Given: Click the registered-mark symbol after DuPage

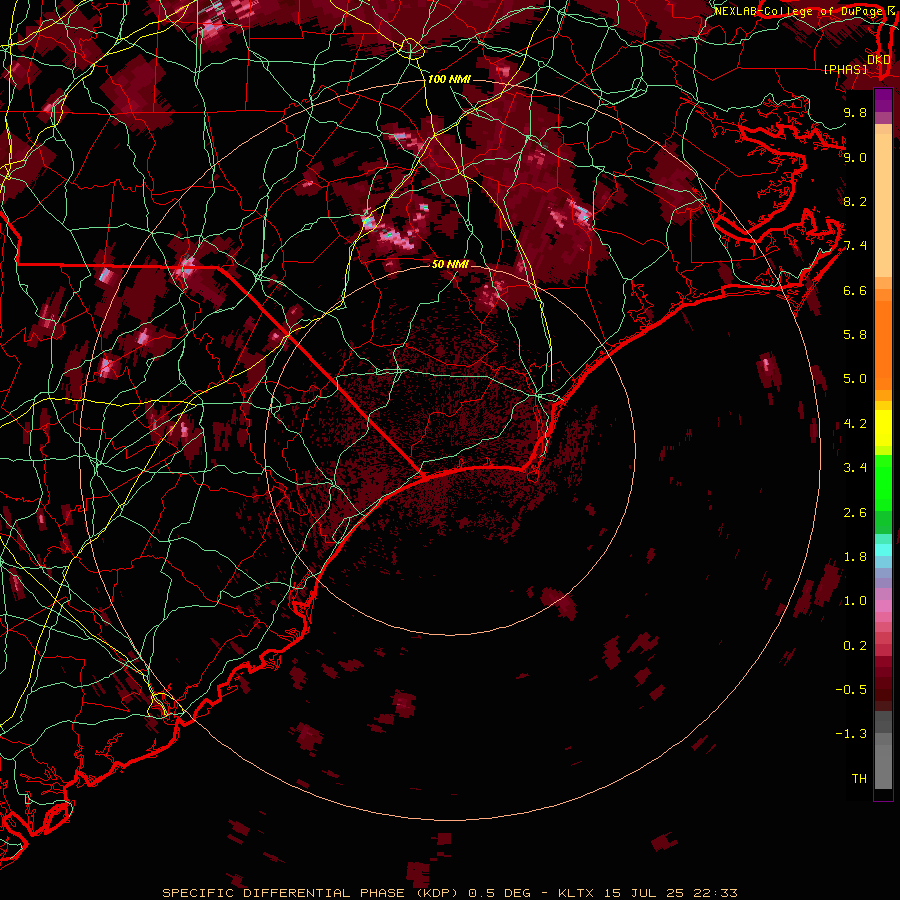Looking at the screenshot, I should click(890, 11).
